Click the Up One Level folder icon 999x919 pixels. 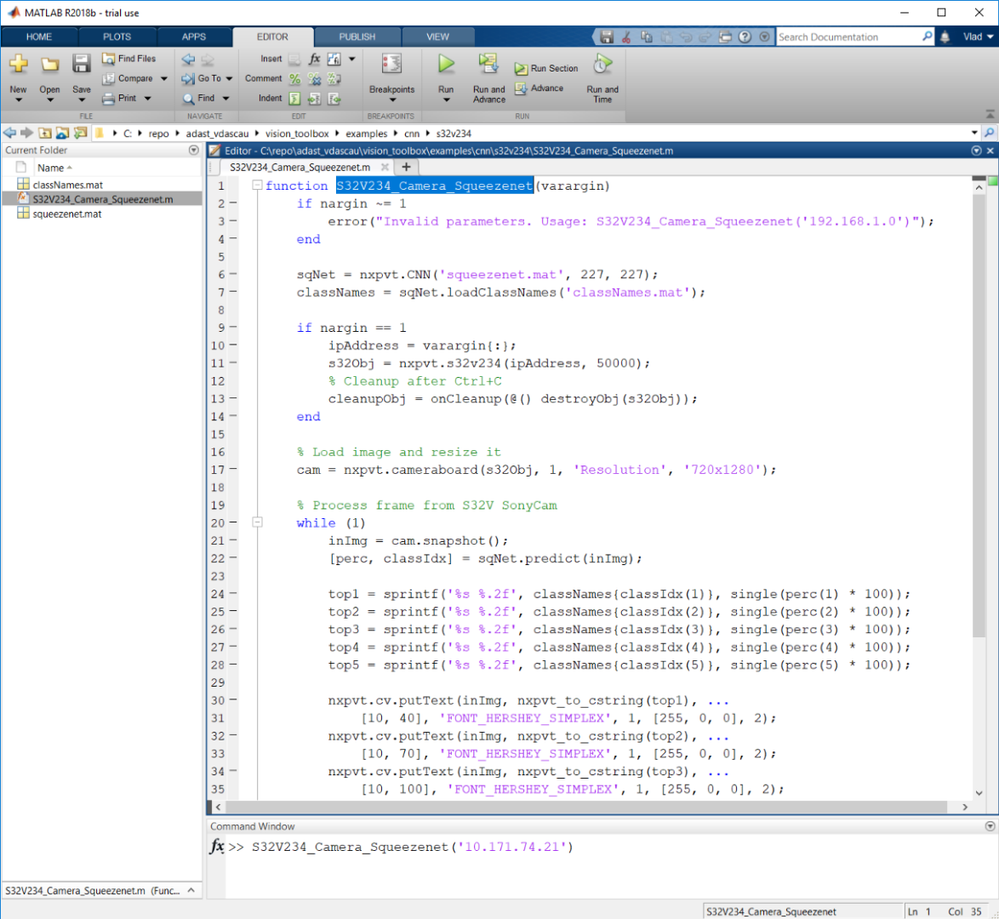tap(45, 133)
